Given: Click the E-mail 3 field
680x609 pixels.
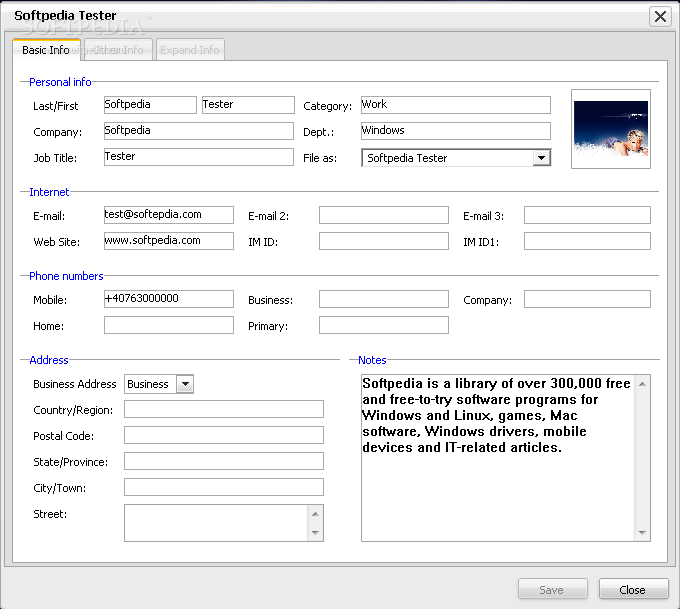Looking at the screenshot, I should click(x=587, y=215).
